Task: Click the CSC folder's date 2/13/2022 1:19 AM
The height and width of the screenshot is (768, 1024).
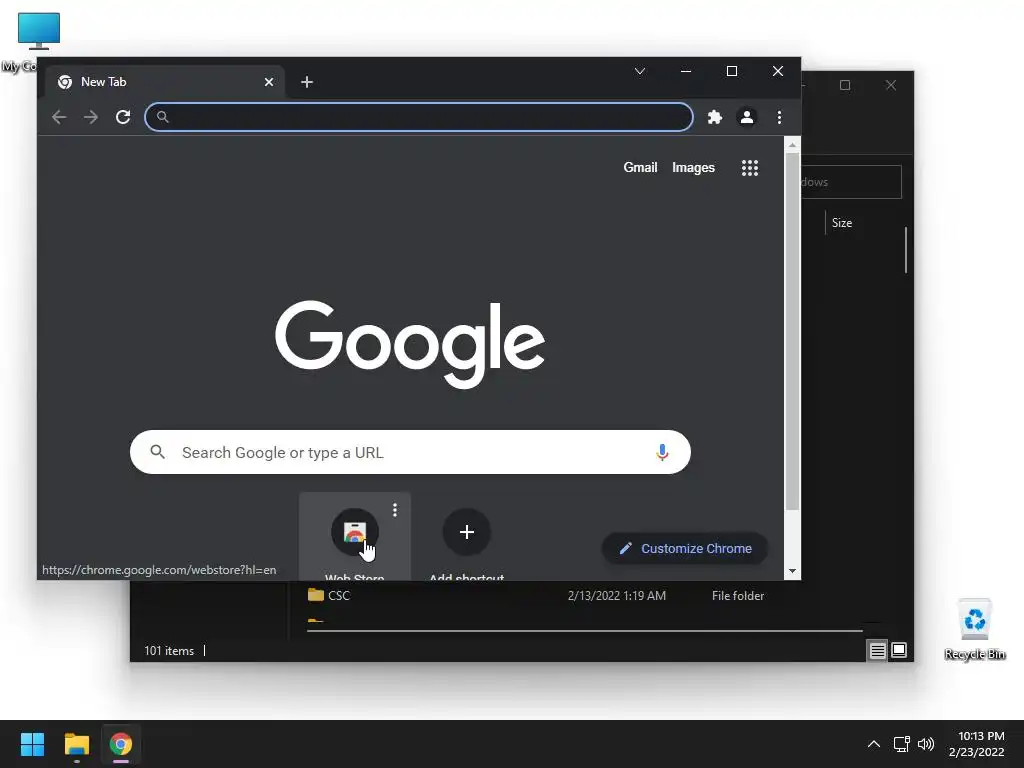Action: [x=616, y=596]
